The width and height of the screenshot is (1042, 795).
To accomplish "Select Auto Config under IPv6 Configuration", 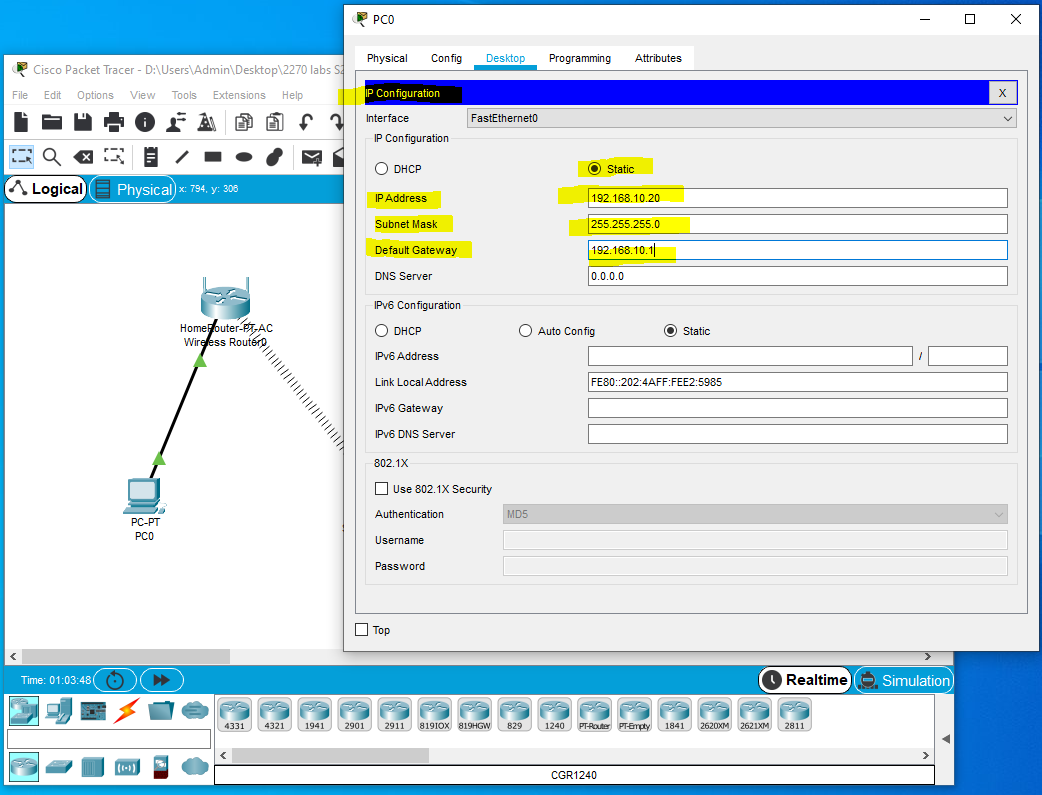I will click(525, 330).
